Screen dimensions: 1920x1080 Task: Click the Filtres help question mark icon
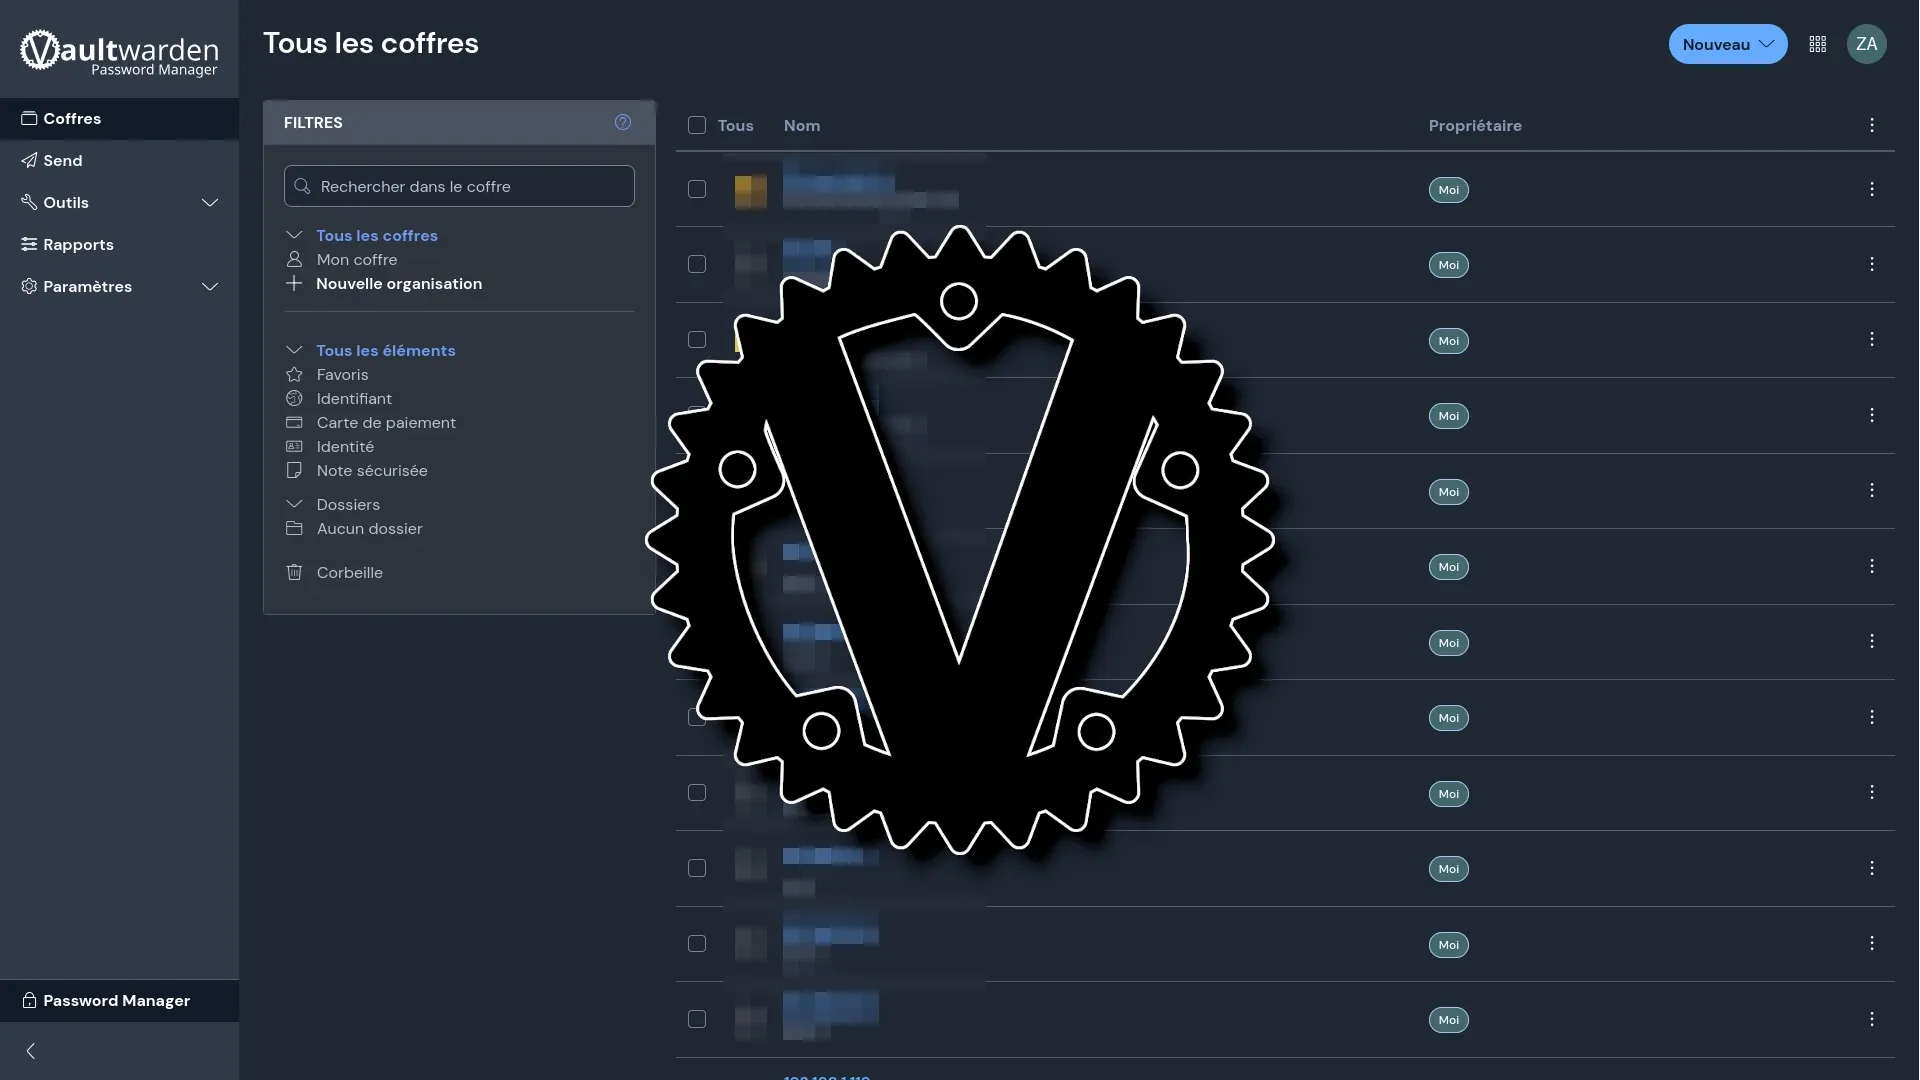click(x=622, y=122)
